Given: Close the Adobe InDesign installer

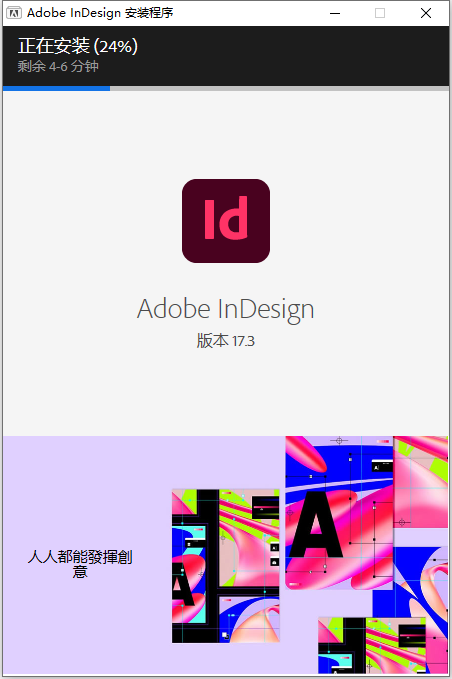Looking at the screenshot, I should pyautogui.click(x=426, y=13).
